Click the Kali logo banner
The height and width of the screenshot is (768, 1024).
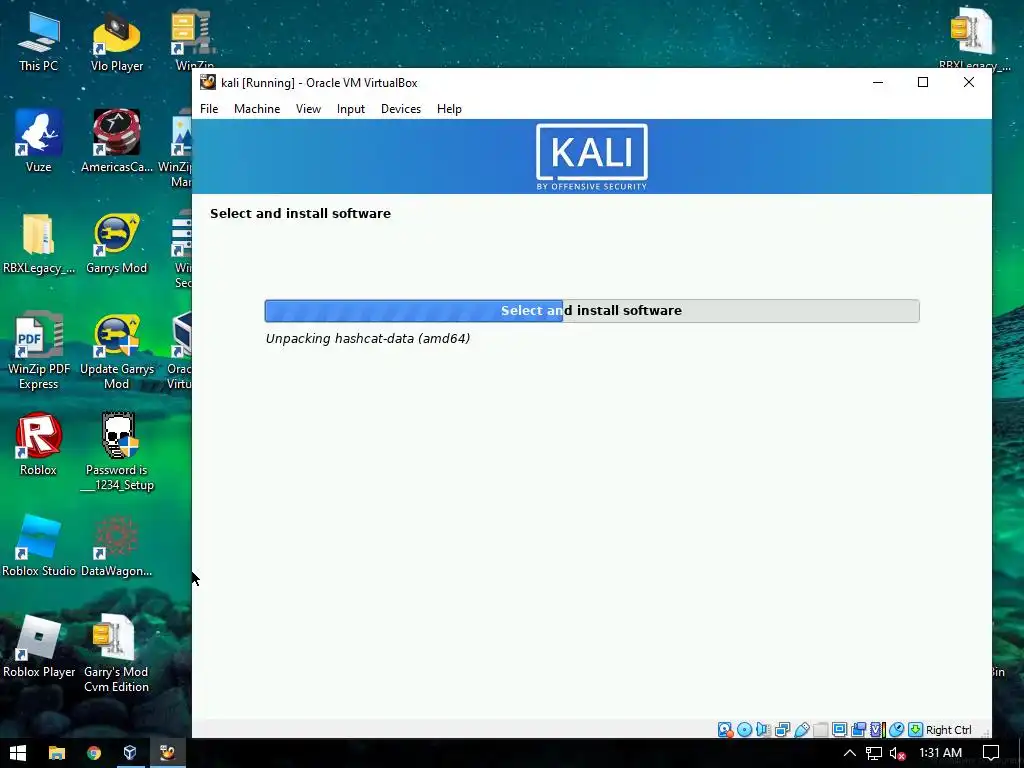592,157
